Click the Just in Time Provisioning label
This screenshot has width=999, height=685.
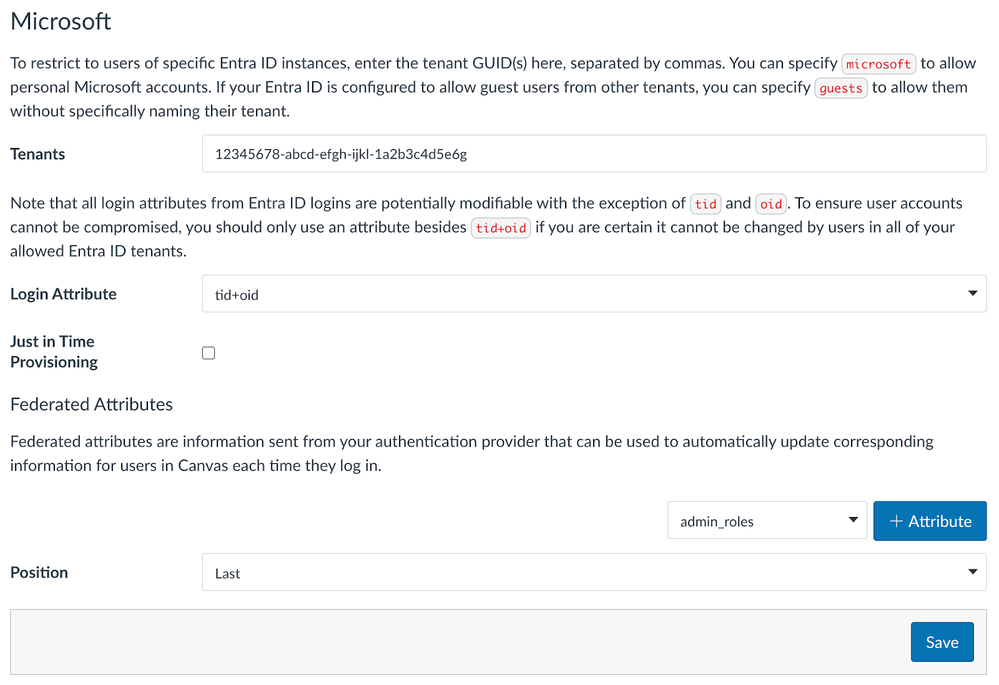[x=54, y=351]
